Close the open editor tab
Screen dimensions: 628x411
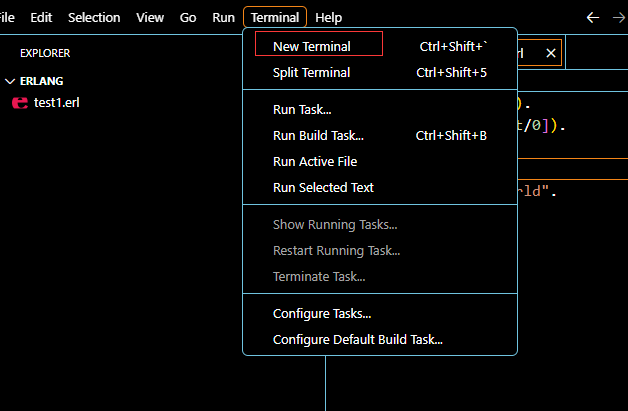click(551, 52)
